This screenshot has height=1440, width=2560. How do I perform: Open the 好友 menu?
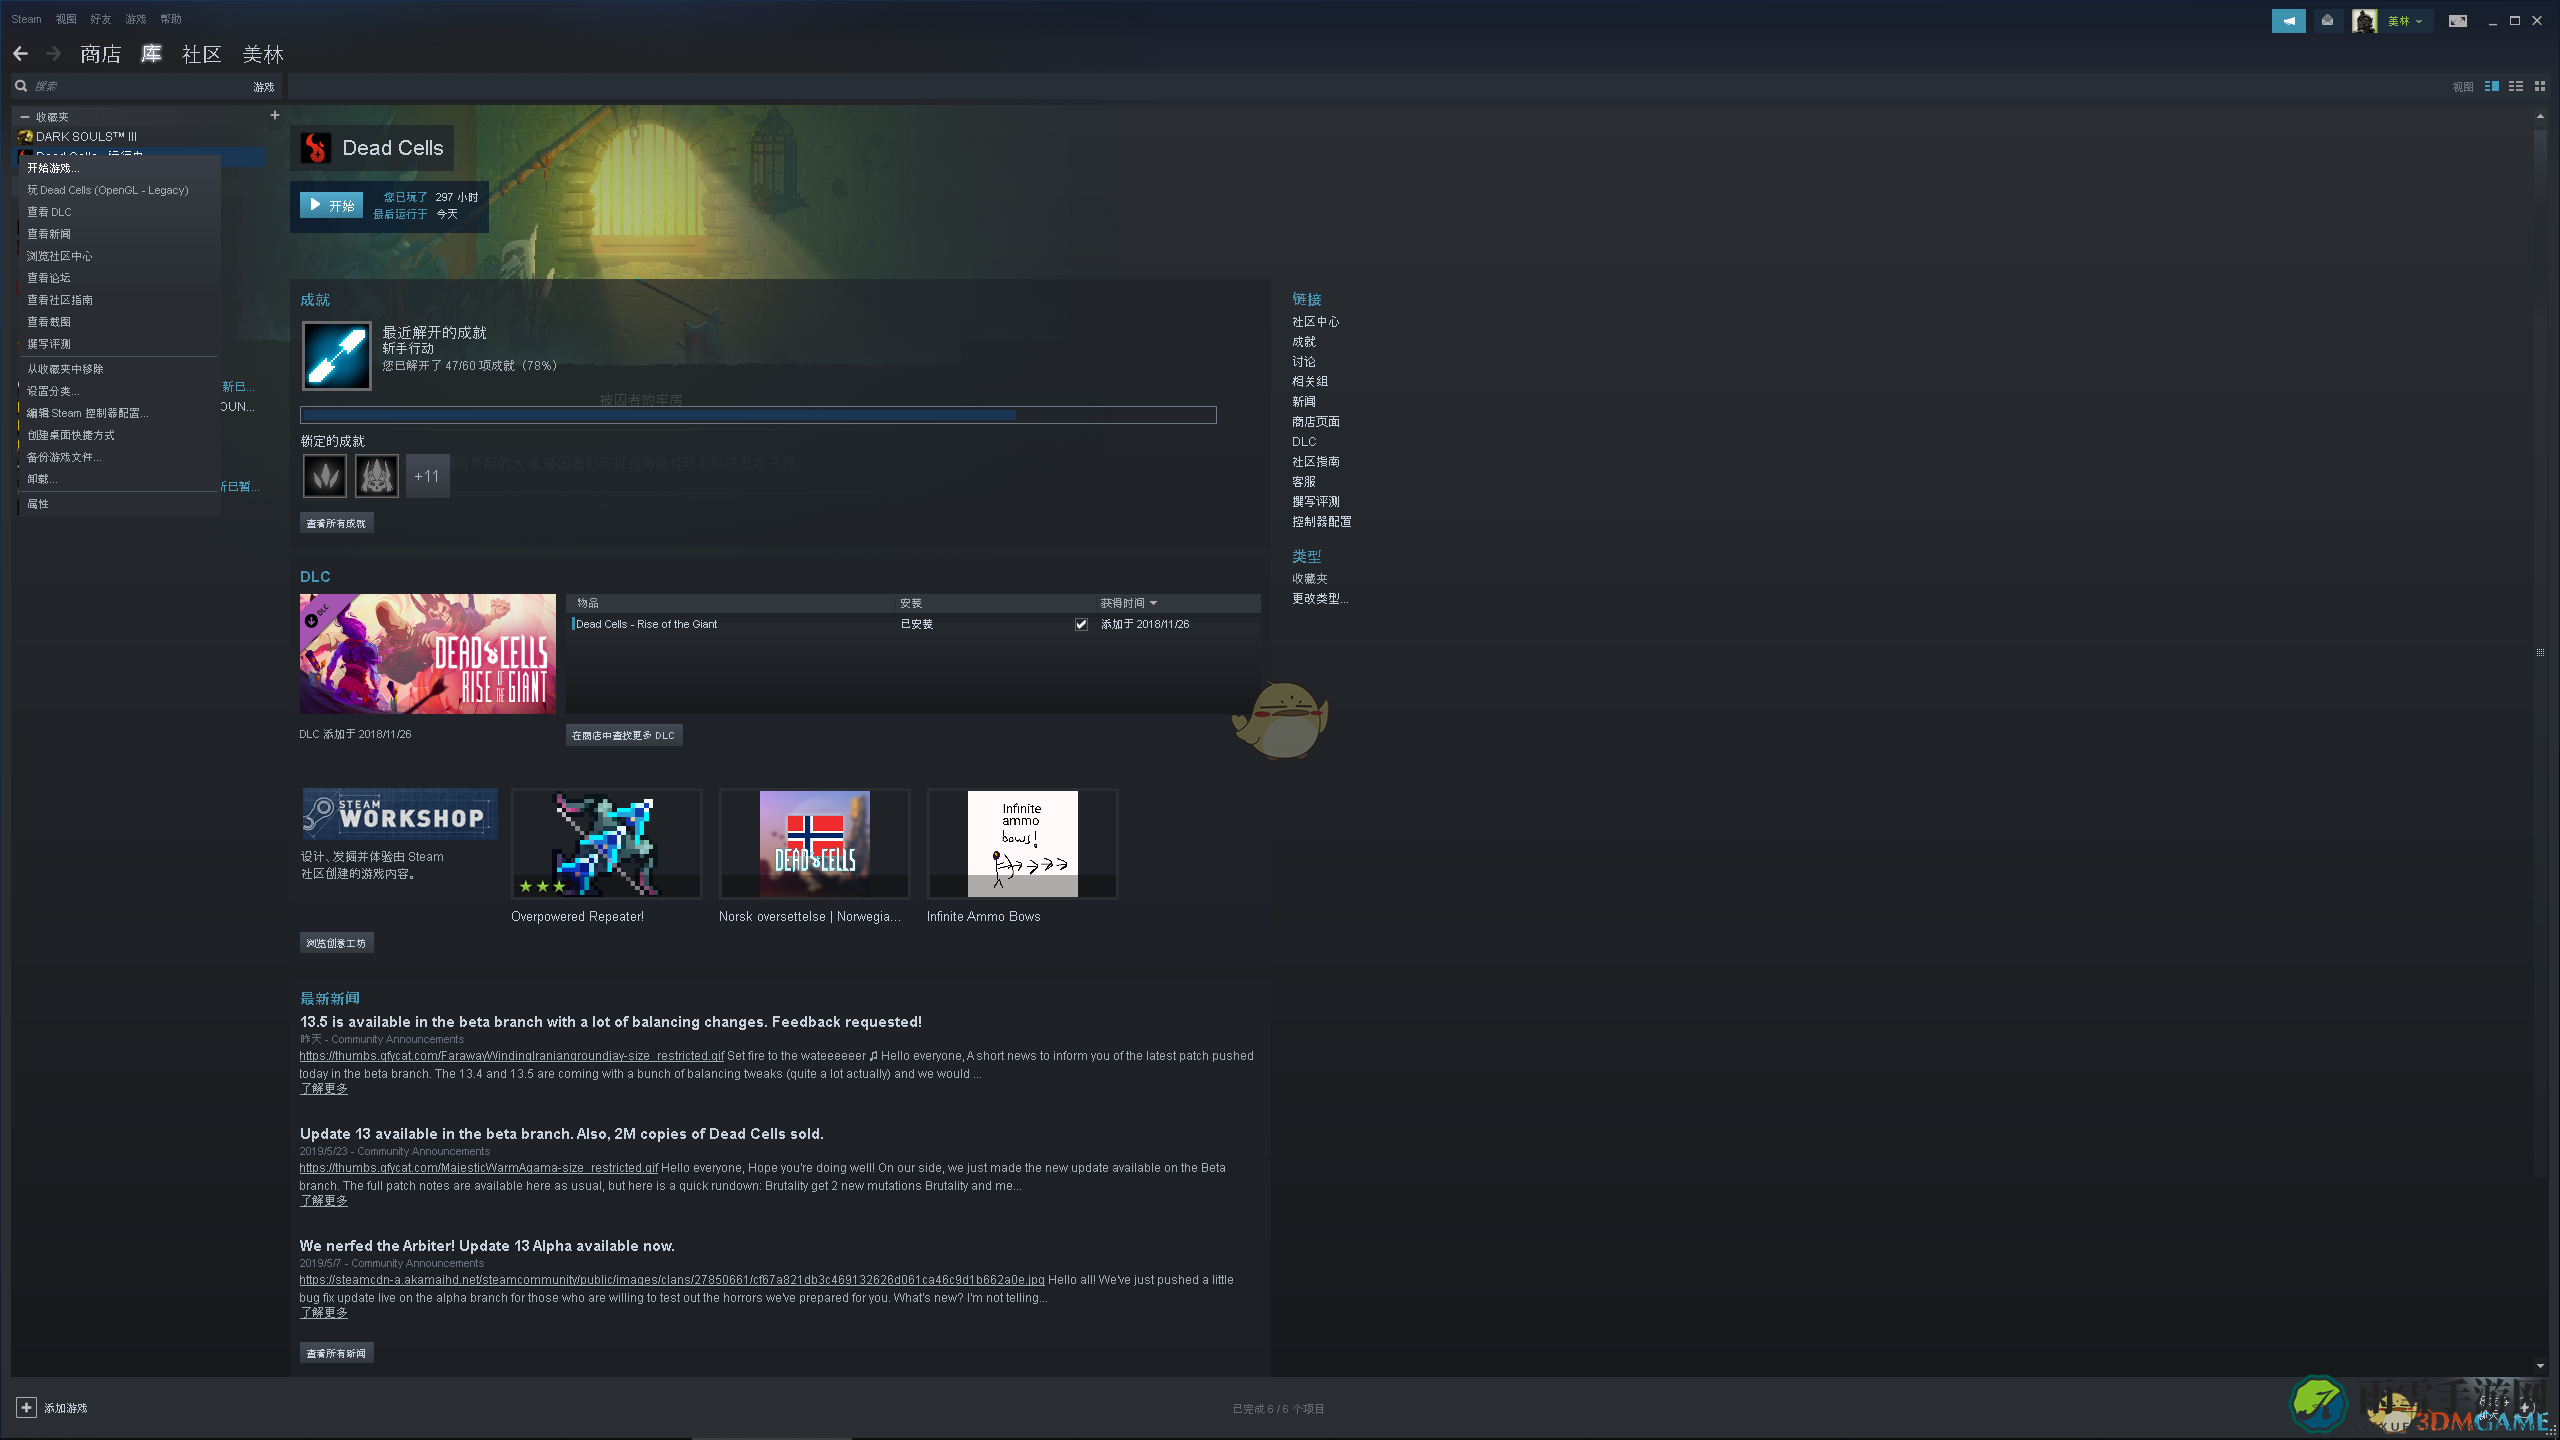coord(101,19)
